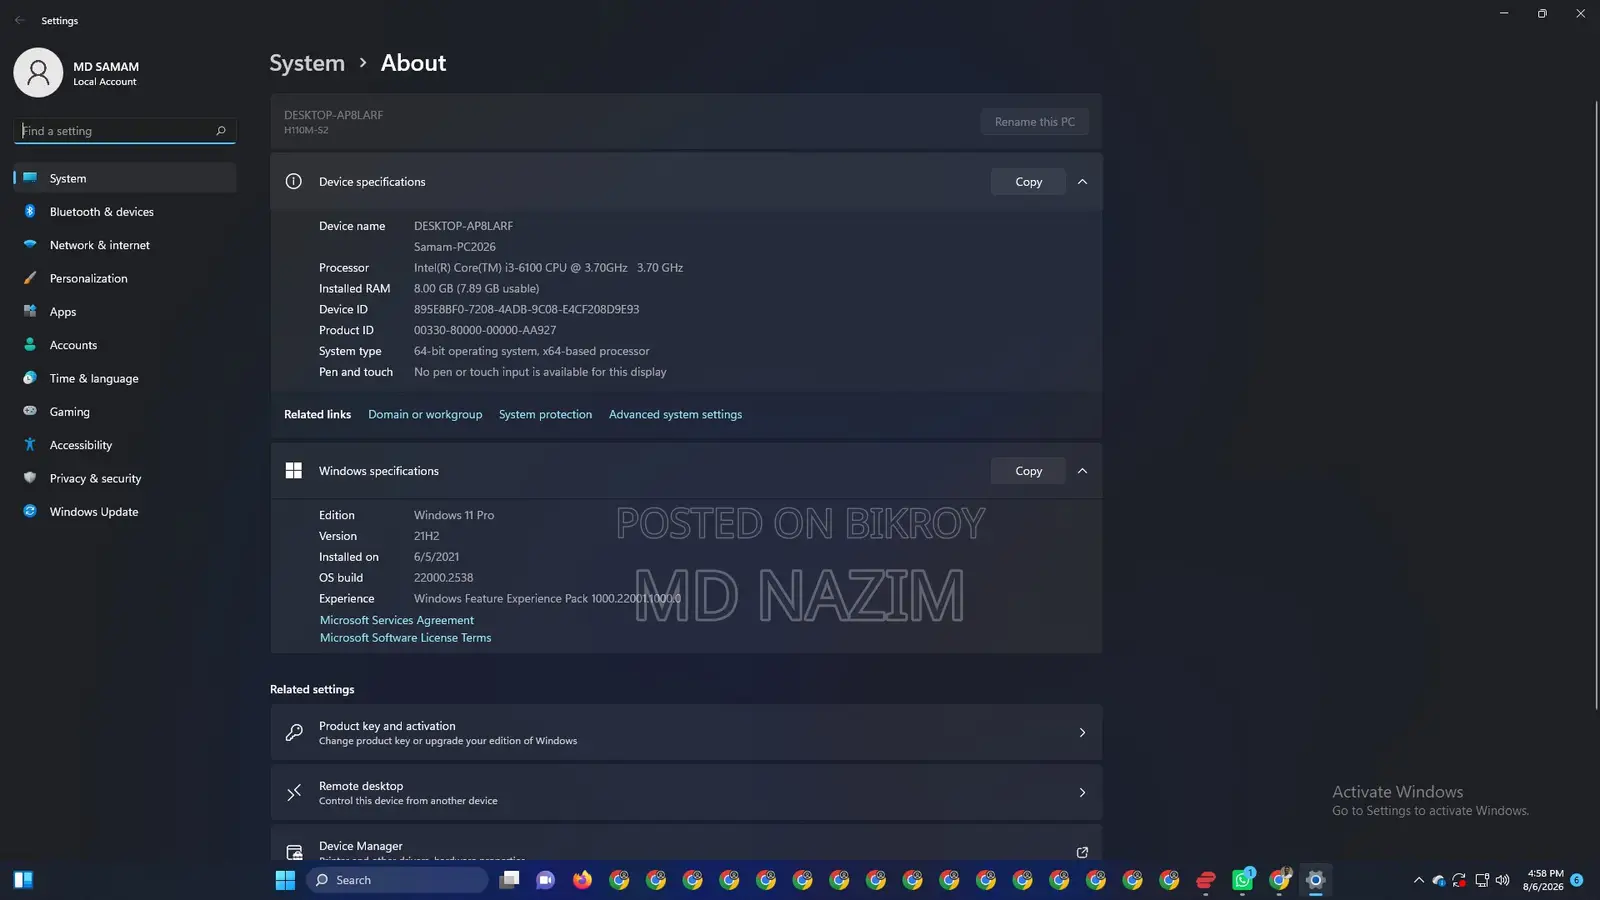Show hidden system tray icons
Screen dimensions: 1600x900
1418,880
